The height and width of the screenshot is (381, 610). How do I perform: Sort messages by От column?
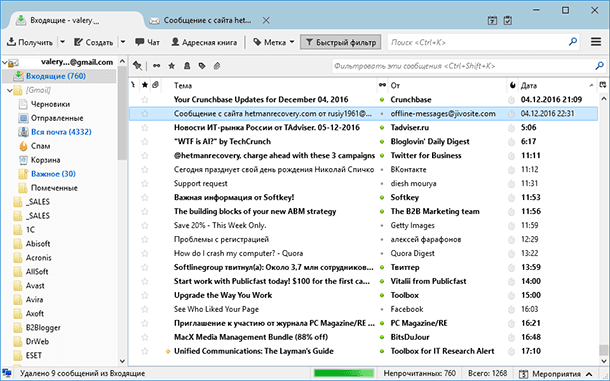(447, 85)
